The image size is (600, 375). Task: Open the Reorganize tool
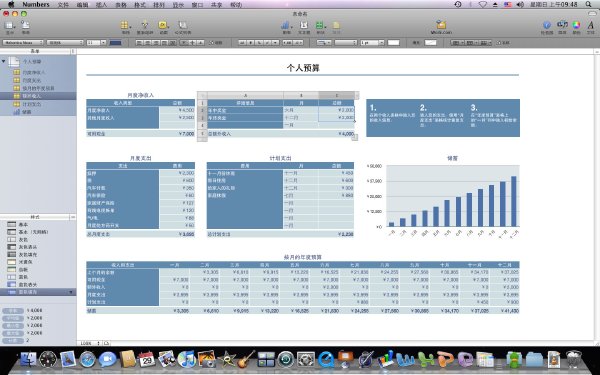145,26
